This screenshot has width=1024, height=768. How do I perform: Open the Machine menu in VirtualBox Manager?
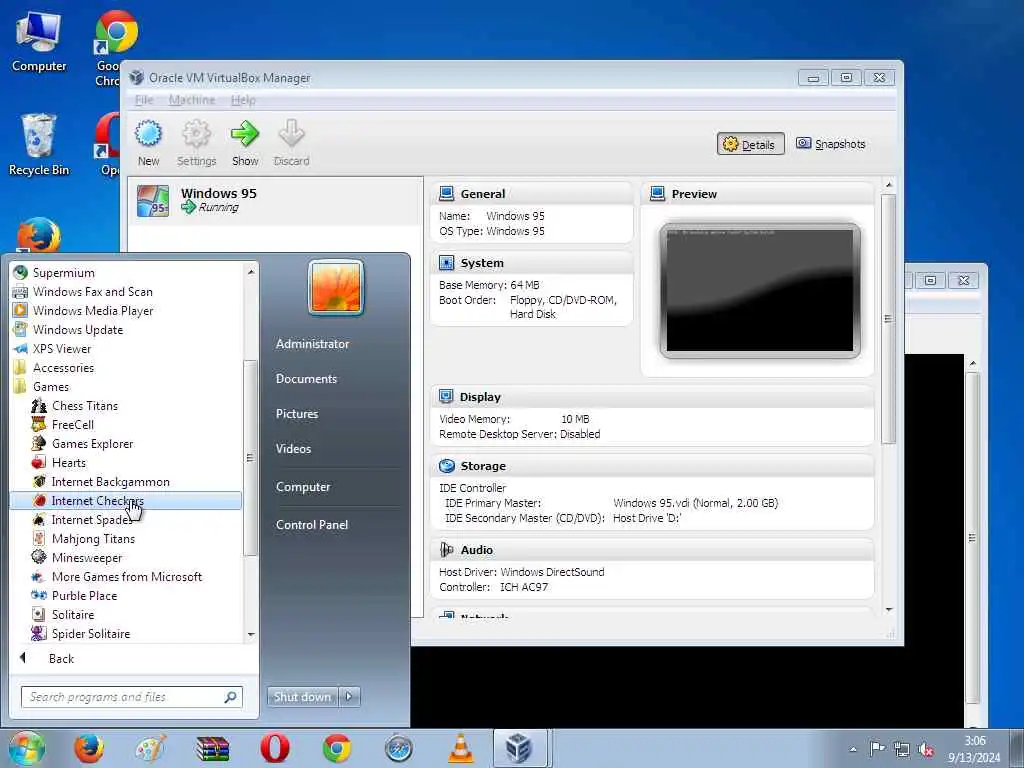(192, 100)
